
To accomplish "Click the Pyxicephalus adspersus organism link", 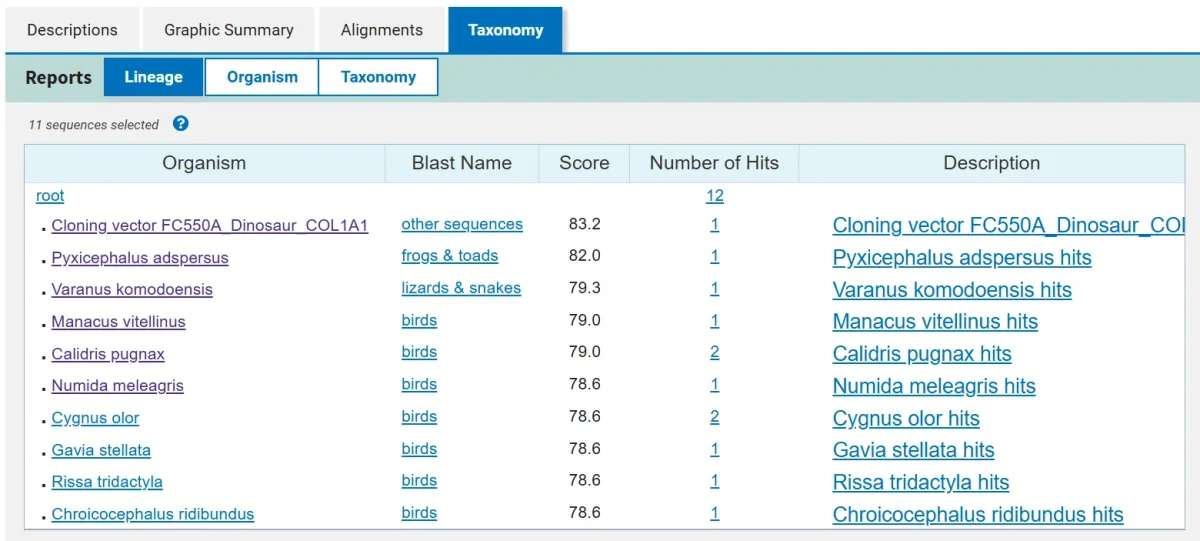I will point(140,258).
